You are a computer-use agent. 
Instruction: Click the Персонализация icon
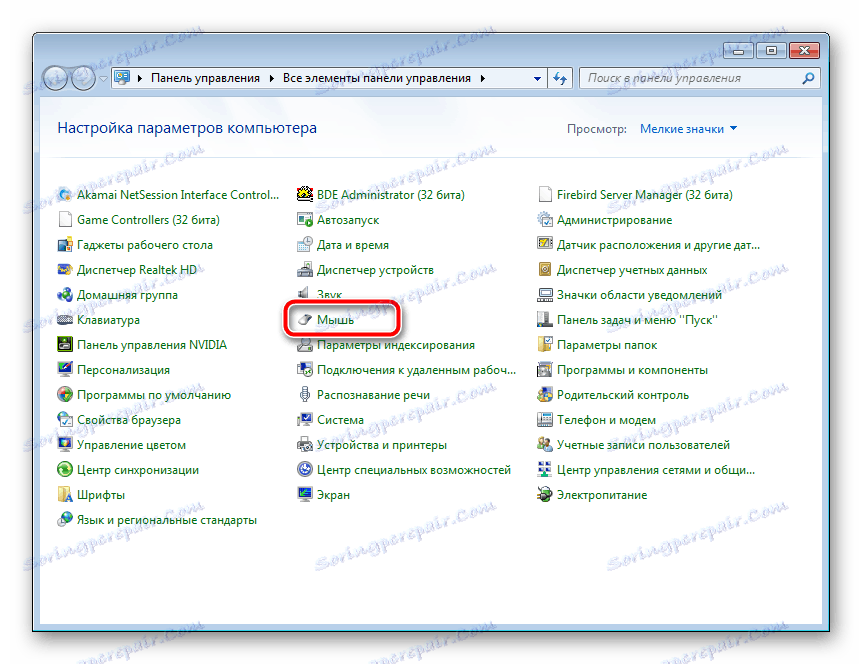click(x=65, y=370)
